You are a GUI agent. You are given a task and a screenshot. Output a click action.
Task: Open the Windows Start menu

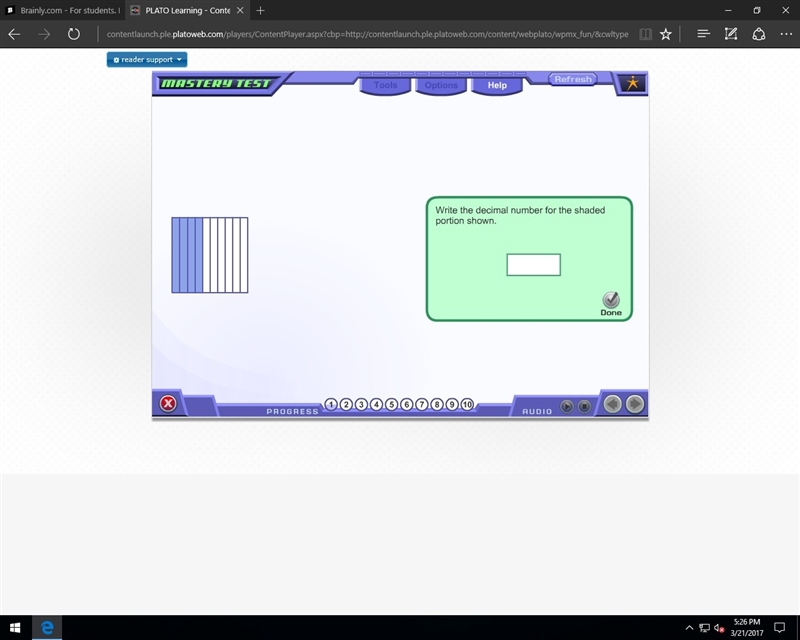(15, 627)
